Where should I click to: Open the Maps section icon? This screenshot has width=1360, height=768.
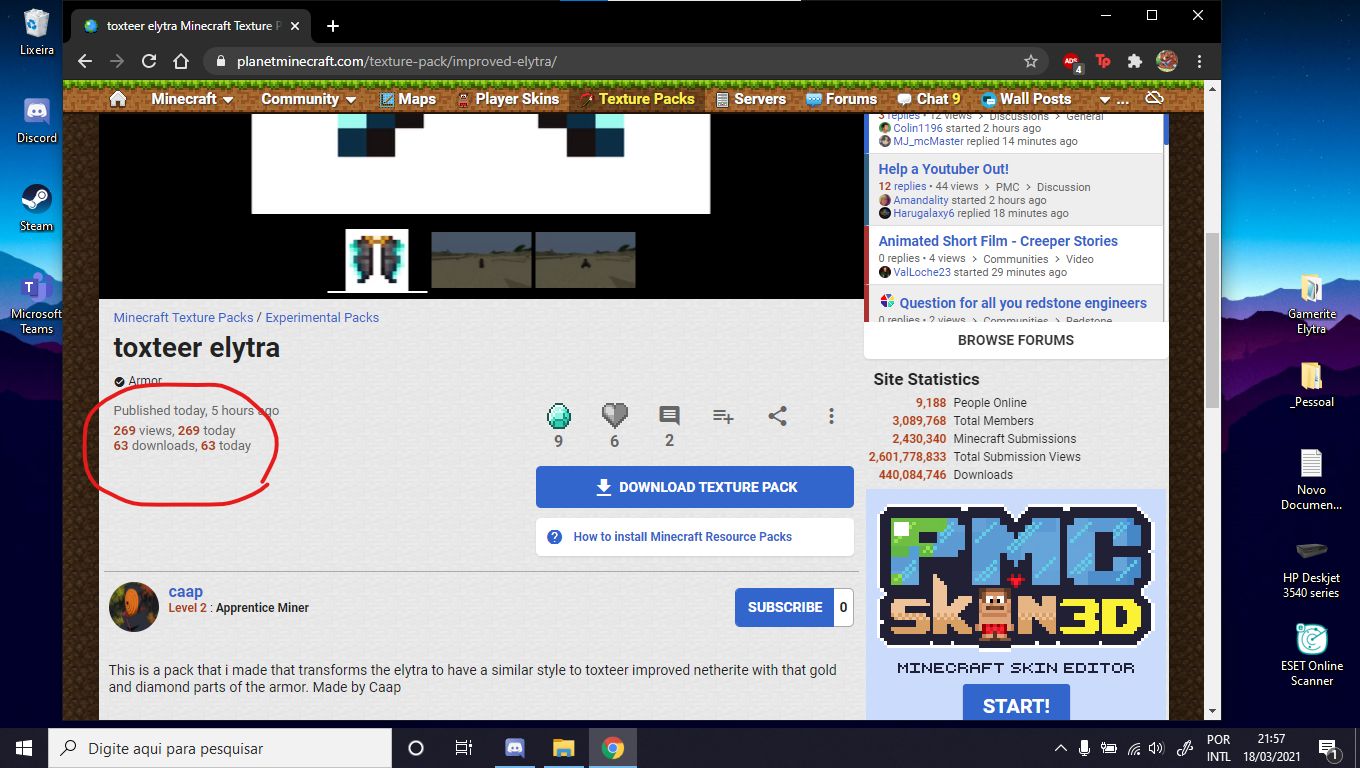pyautogui.click(x=406, y=99)
